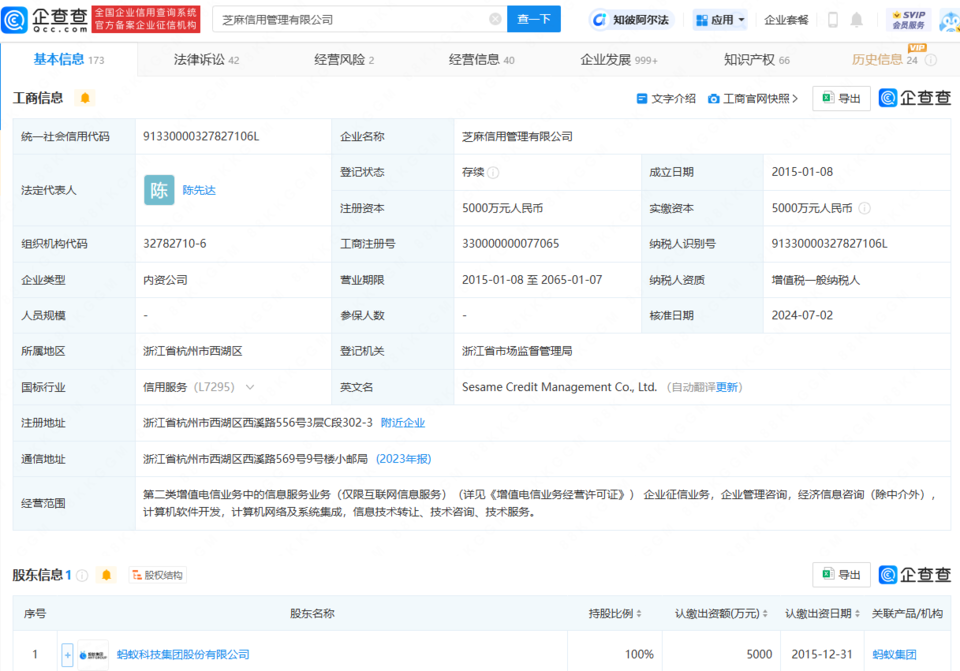
Task: Click the info icon next to 存续
Action: tap(494, 172)
